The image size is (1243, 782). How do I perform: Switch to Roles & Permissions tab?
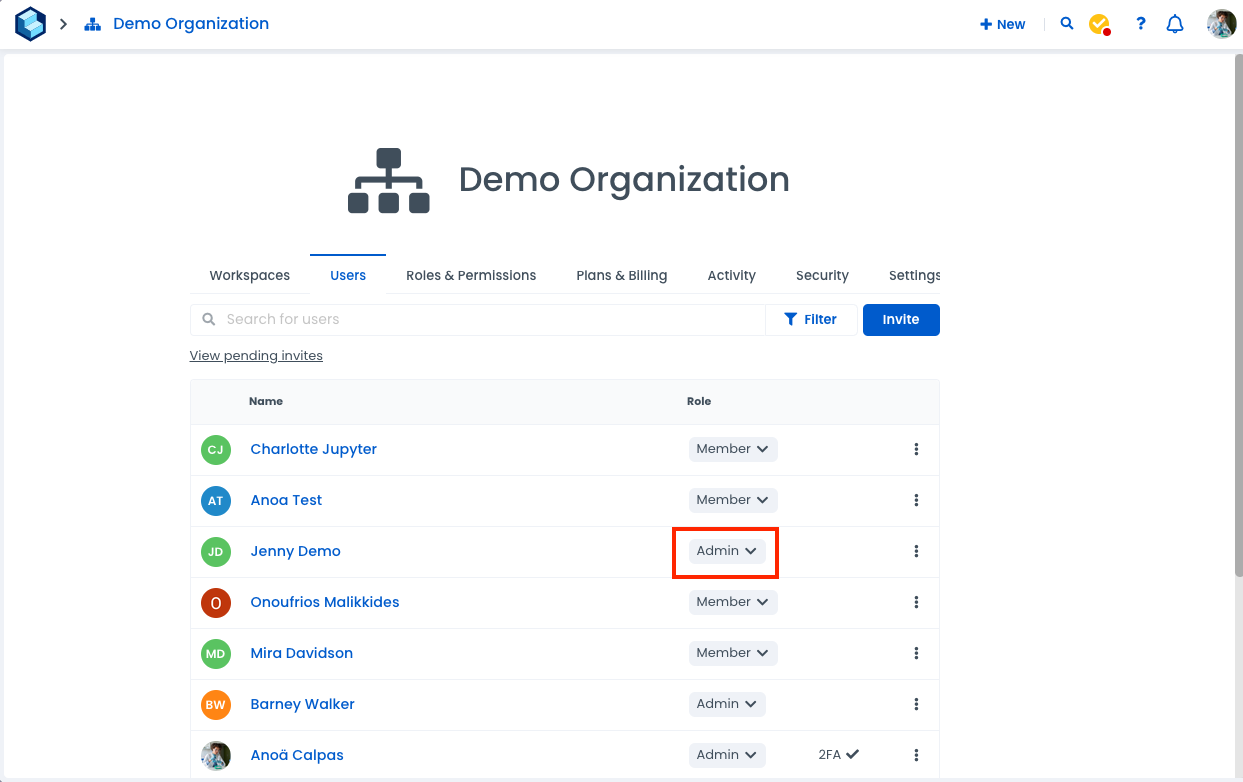471,275
